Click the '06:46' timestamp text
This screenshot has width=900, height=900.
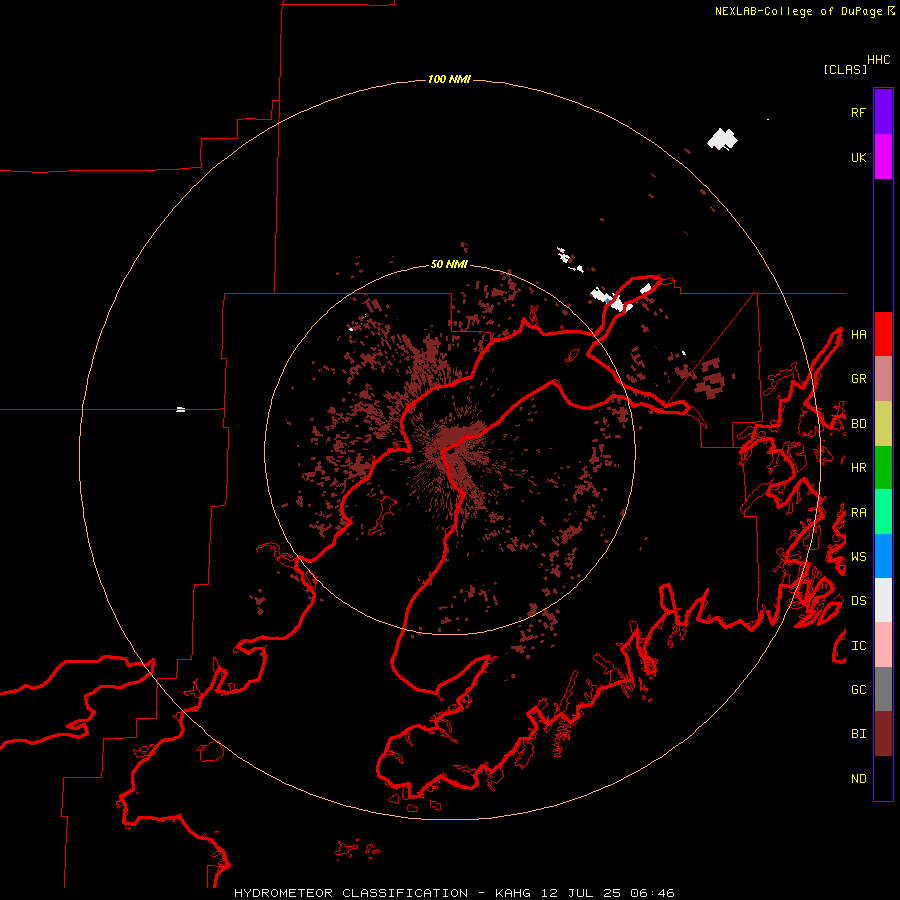652,893
